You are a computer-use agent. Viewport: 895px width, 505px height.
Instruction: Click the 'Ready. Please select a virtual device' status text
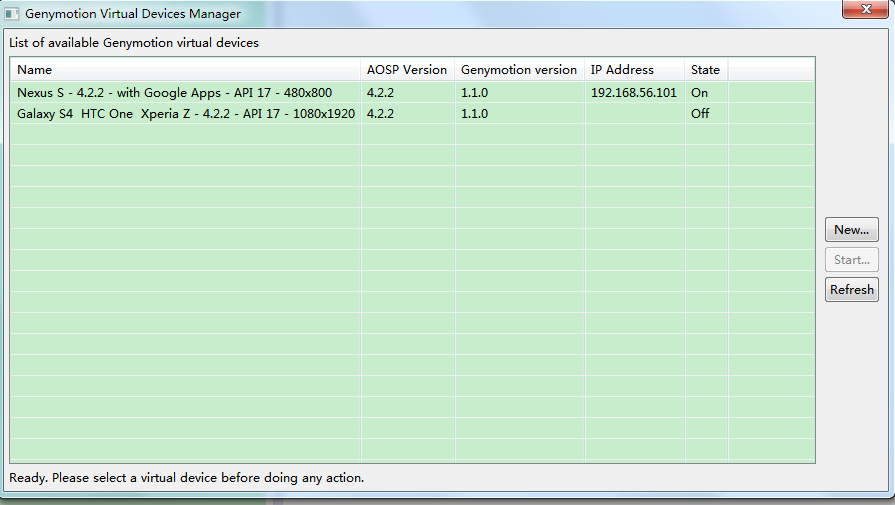(x=187, y=478)
